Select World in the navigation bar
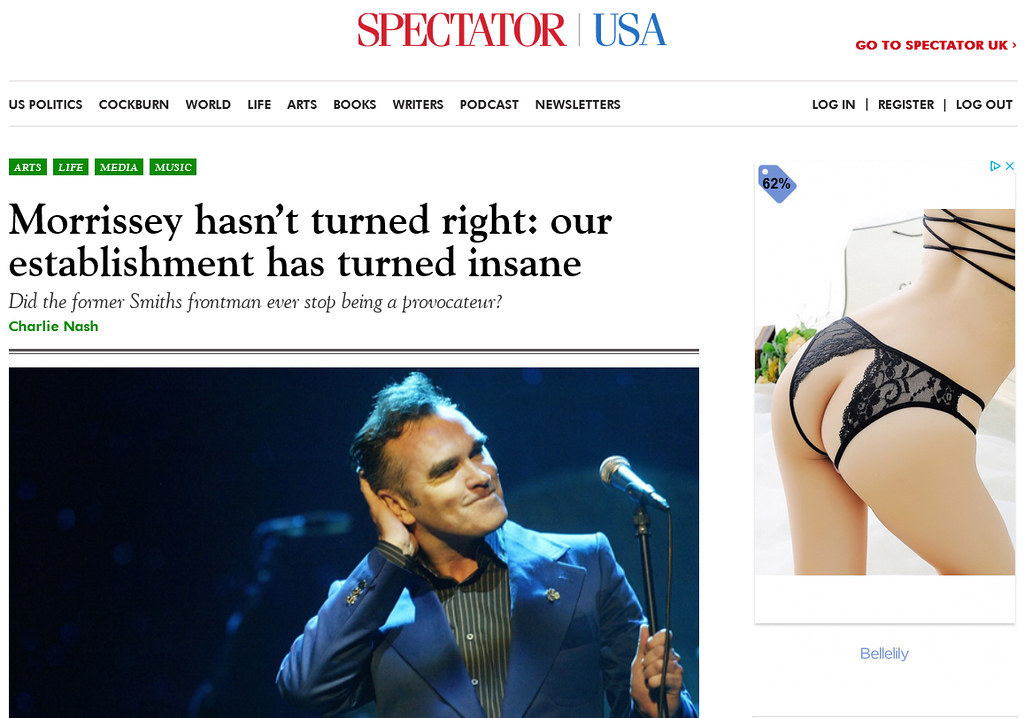The width and height of the screenshot is (1024, 718). [208, 105]
